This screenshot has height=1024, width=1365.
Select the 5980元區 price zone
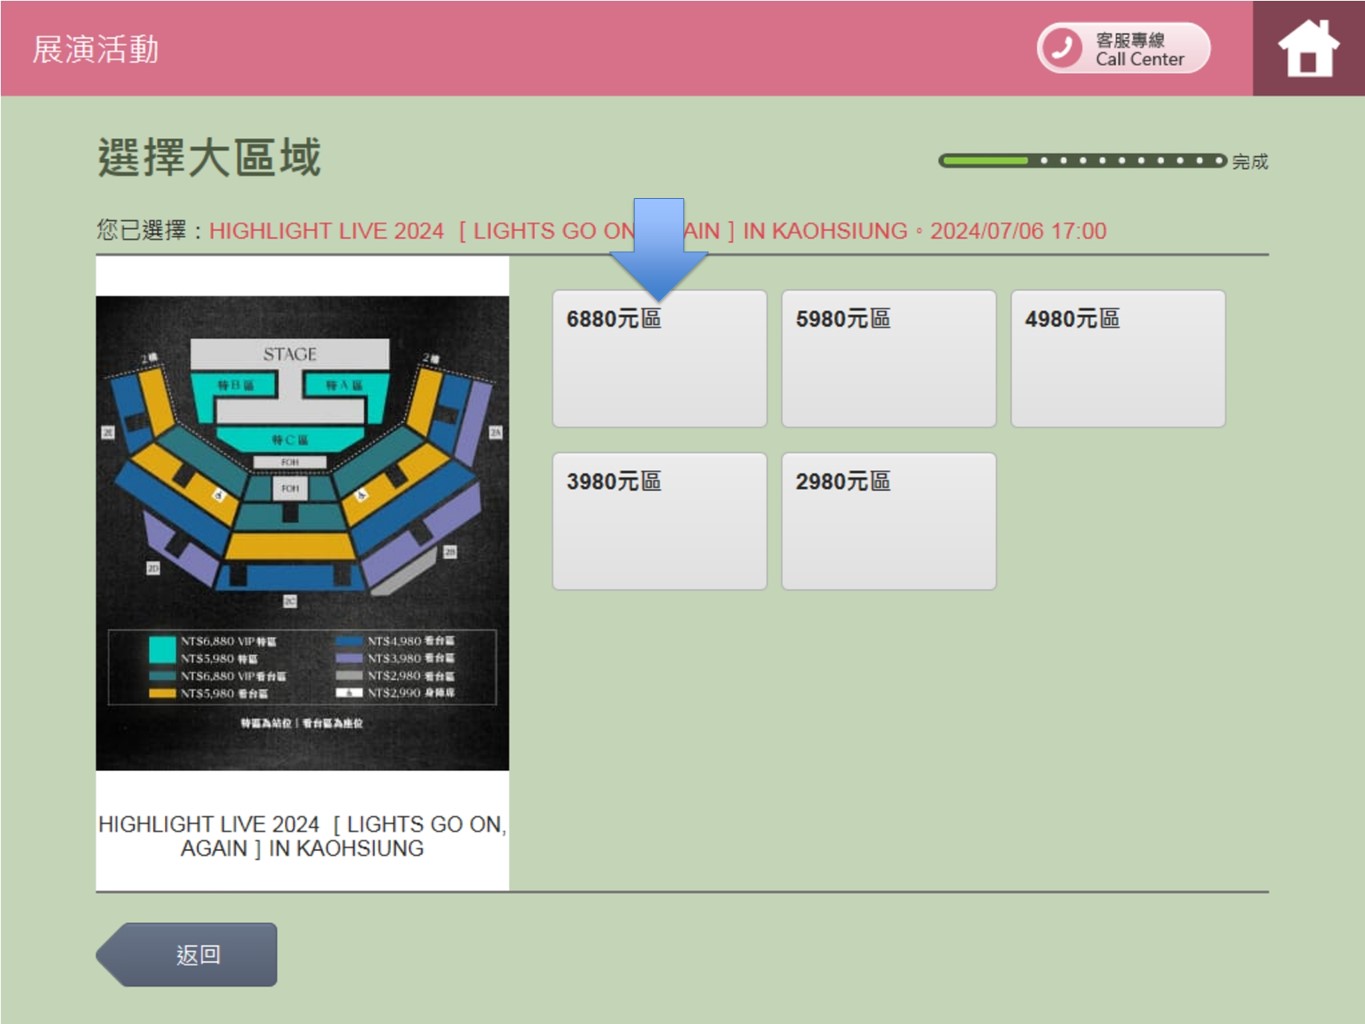point(889,358)
